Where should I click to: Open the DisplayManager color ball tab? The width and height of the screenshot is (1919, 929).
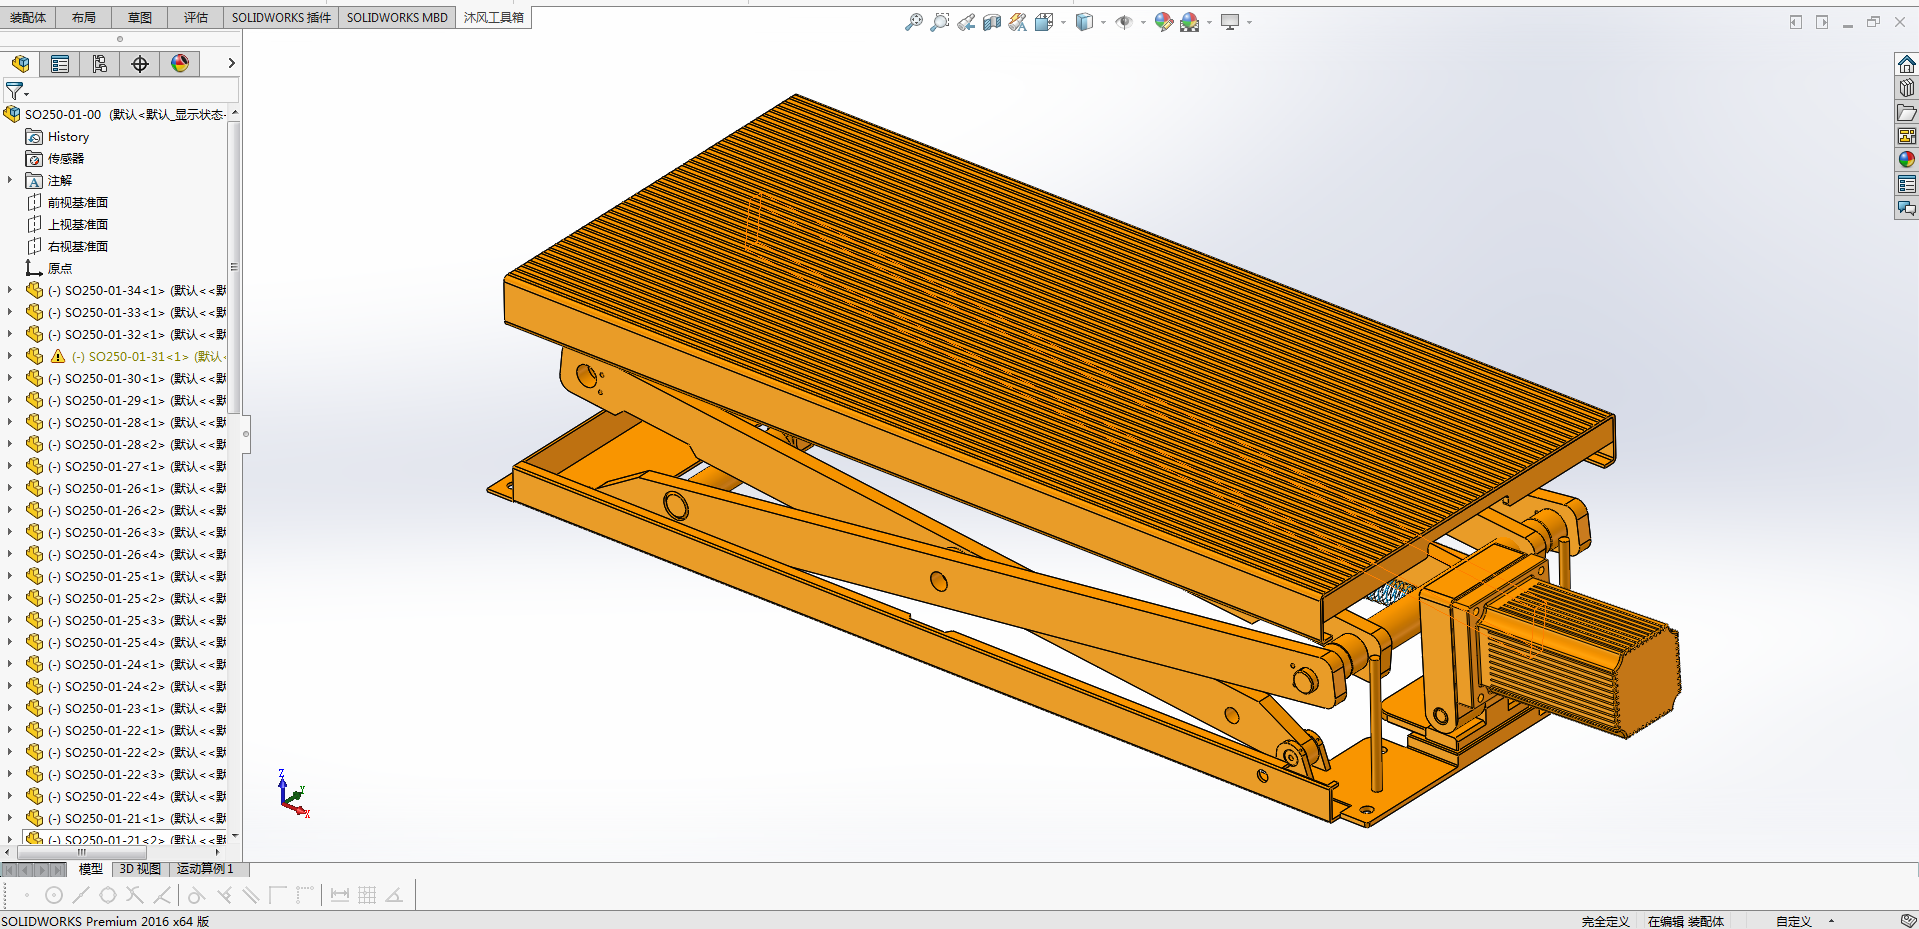180,64
